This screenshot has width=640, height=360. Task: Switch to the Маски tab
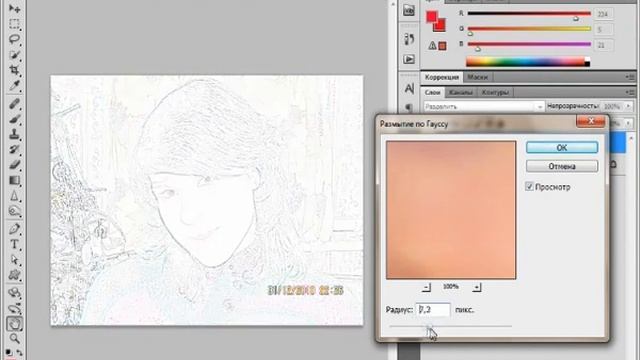pyautogui.click(x=477, y=77)
